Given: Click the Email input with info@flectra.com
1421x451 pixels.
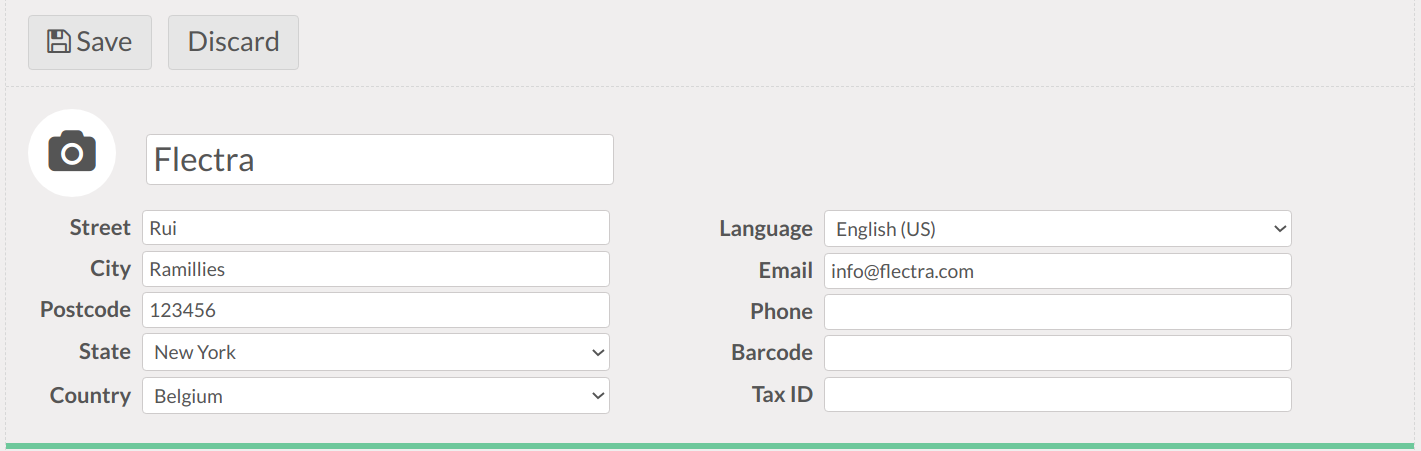Looking at the screenshot, I should 1057,271.
